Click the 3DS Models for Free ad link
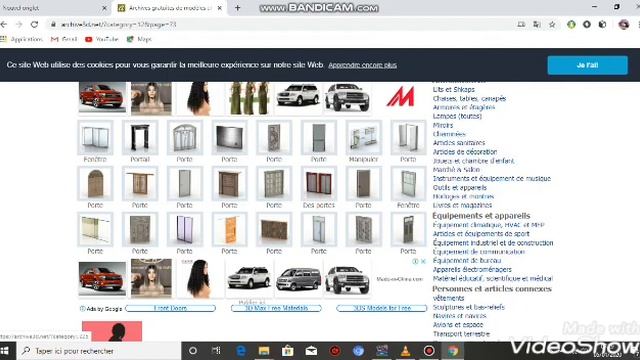 pyautogui.click(x=382, y=308)
